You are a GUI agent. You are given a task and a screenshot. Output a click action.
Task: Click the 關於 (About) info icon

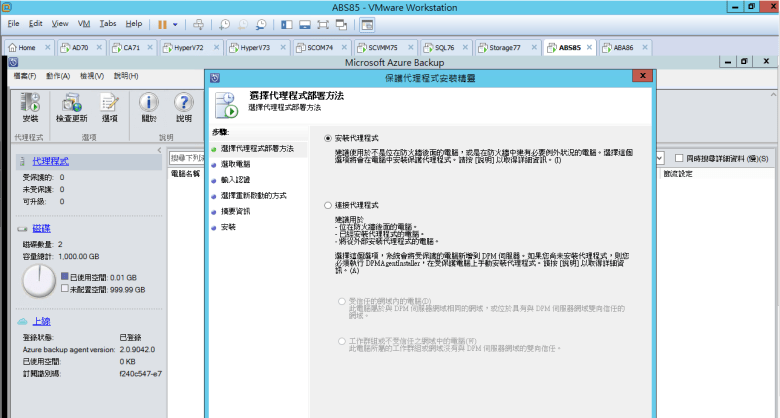pyautogui.click(x=149, y=105)
